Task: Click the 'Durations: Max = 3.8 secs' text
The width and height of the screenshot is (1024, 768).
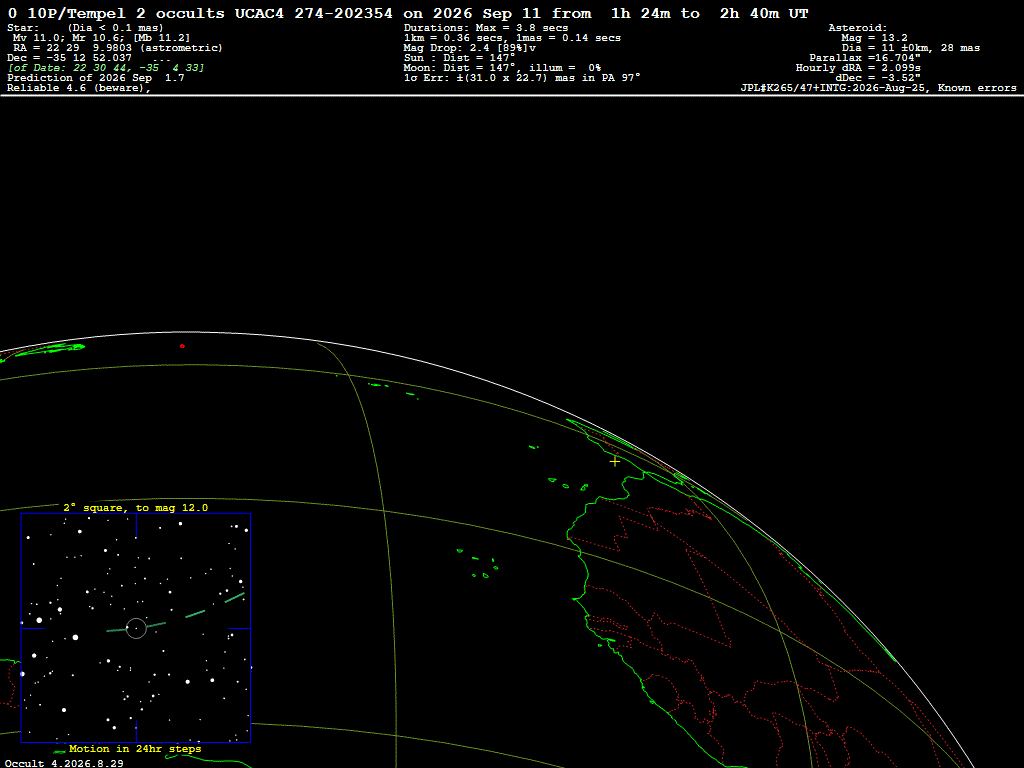Action: 486,28
